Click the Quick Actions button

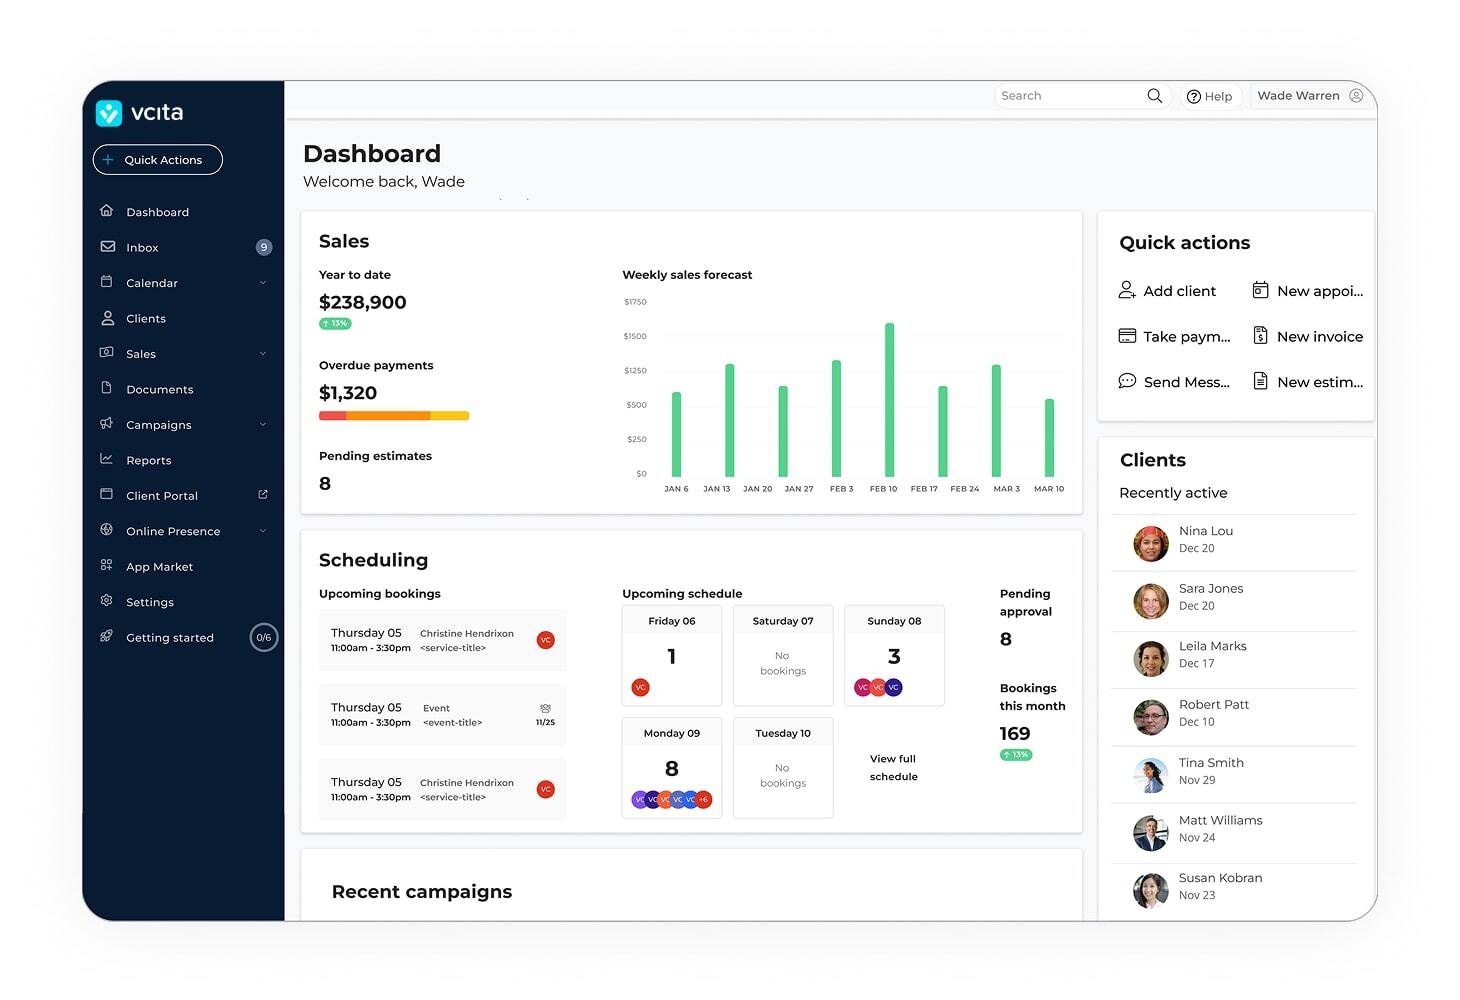157,159
